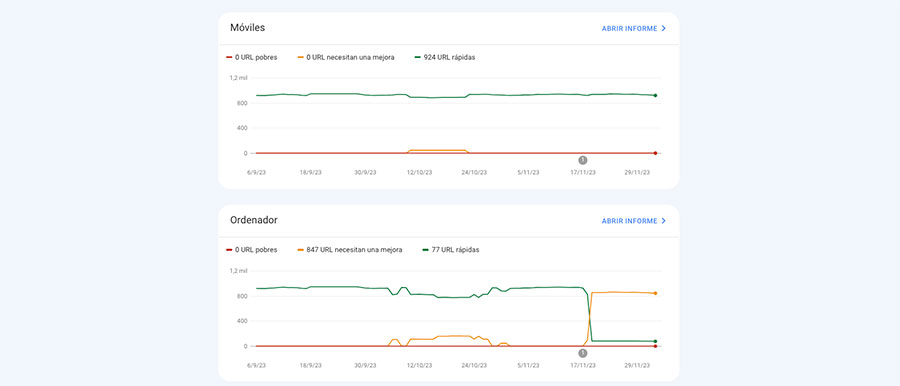Click the 12/10/23 date label in Móviles chart
The image size is (900, 386).
[x=420, y=172]
